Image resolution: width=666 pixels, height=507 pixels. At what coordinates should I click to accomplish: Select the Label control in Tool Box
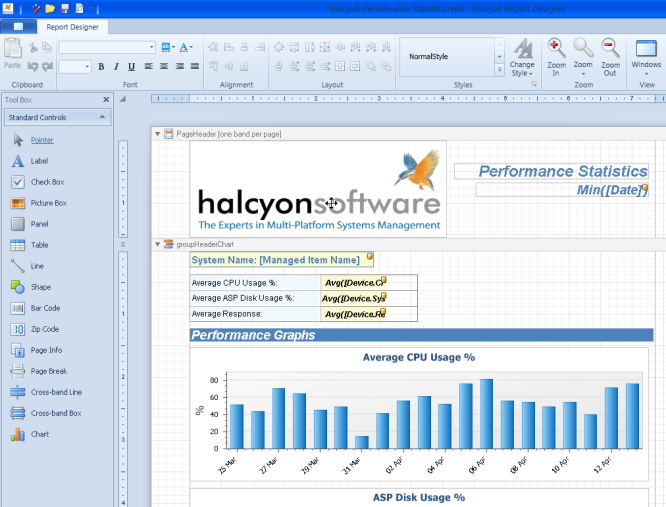coord(39,161)
